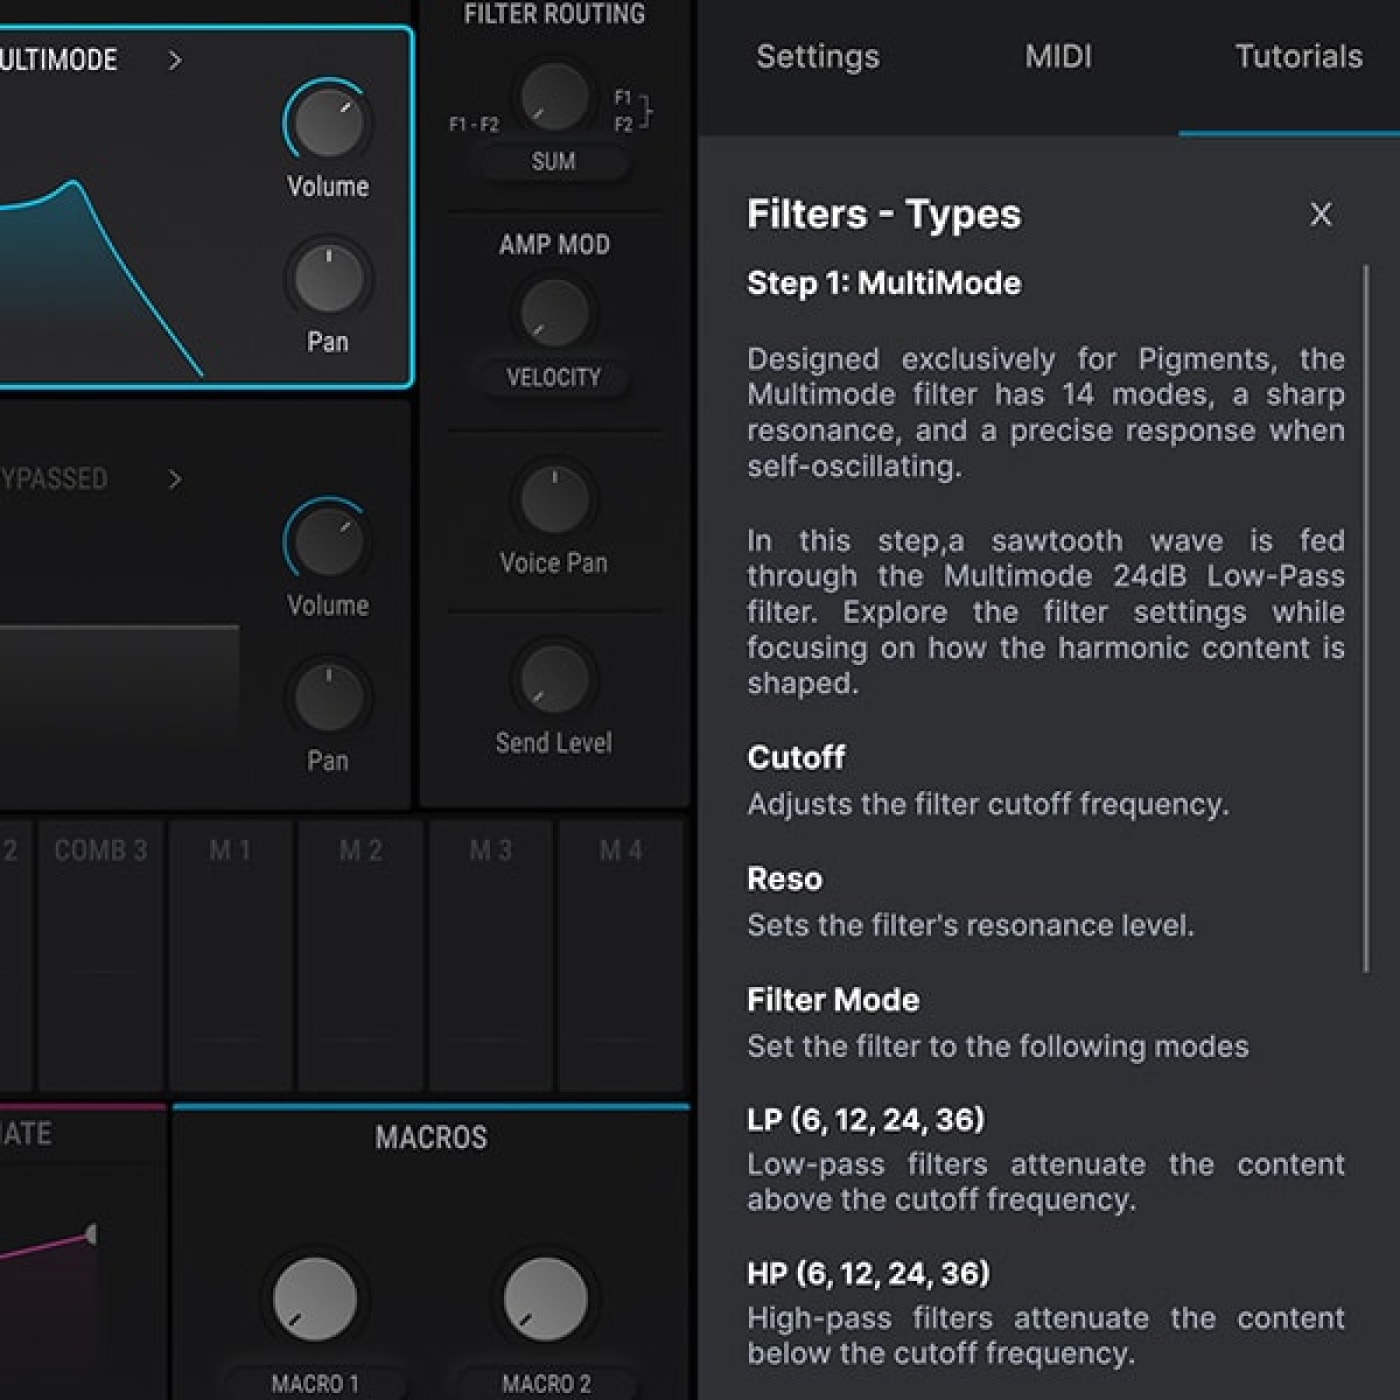Image resolution: width=1400 pixels, height=1400 pixels.
Task: Open the Settings tab
Action: 818,56
